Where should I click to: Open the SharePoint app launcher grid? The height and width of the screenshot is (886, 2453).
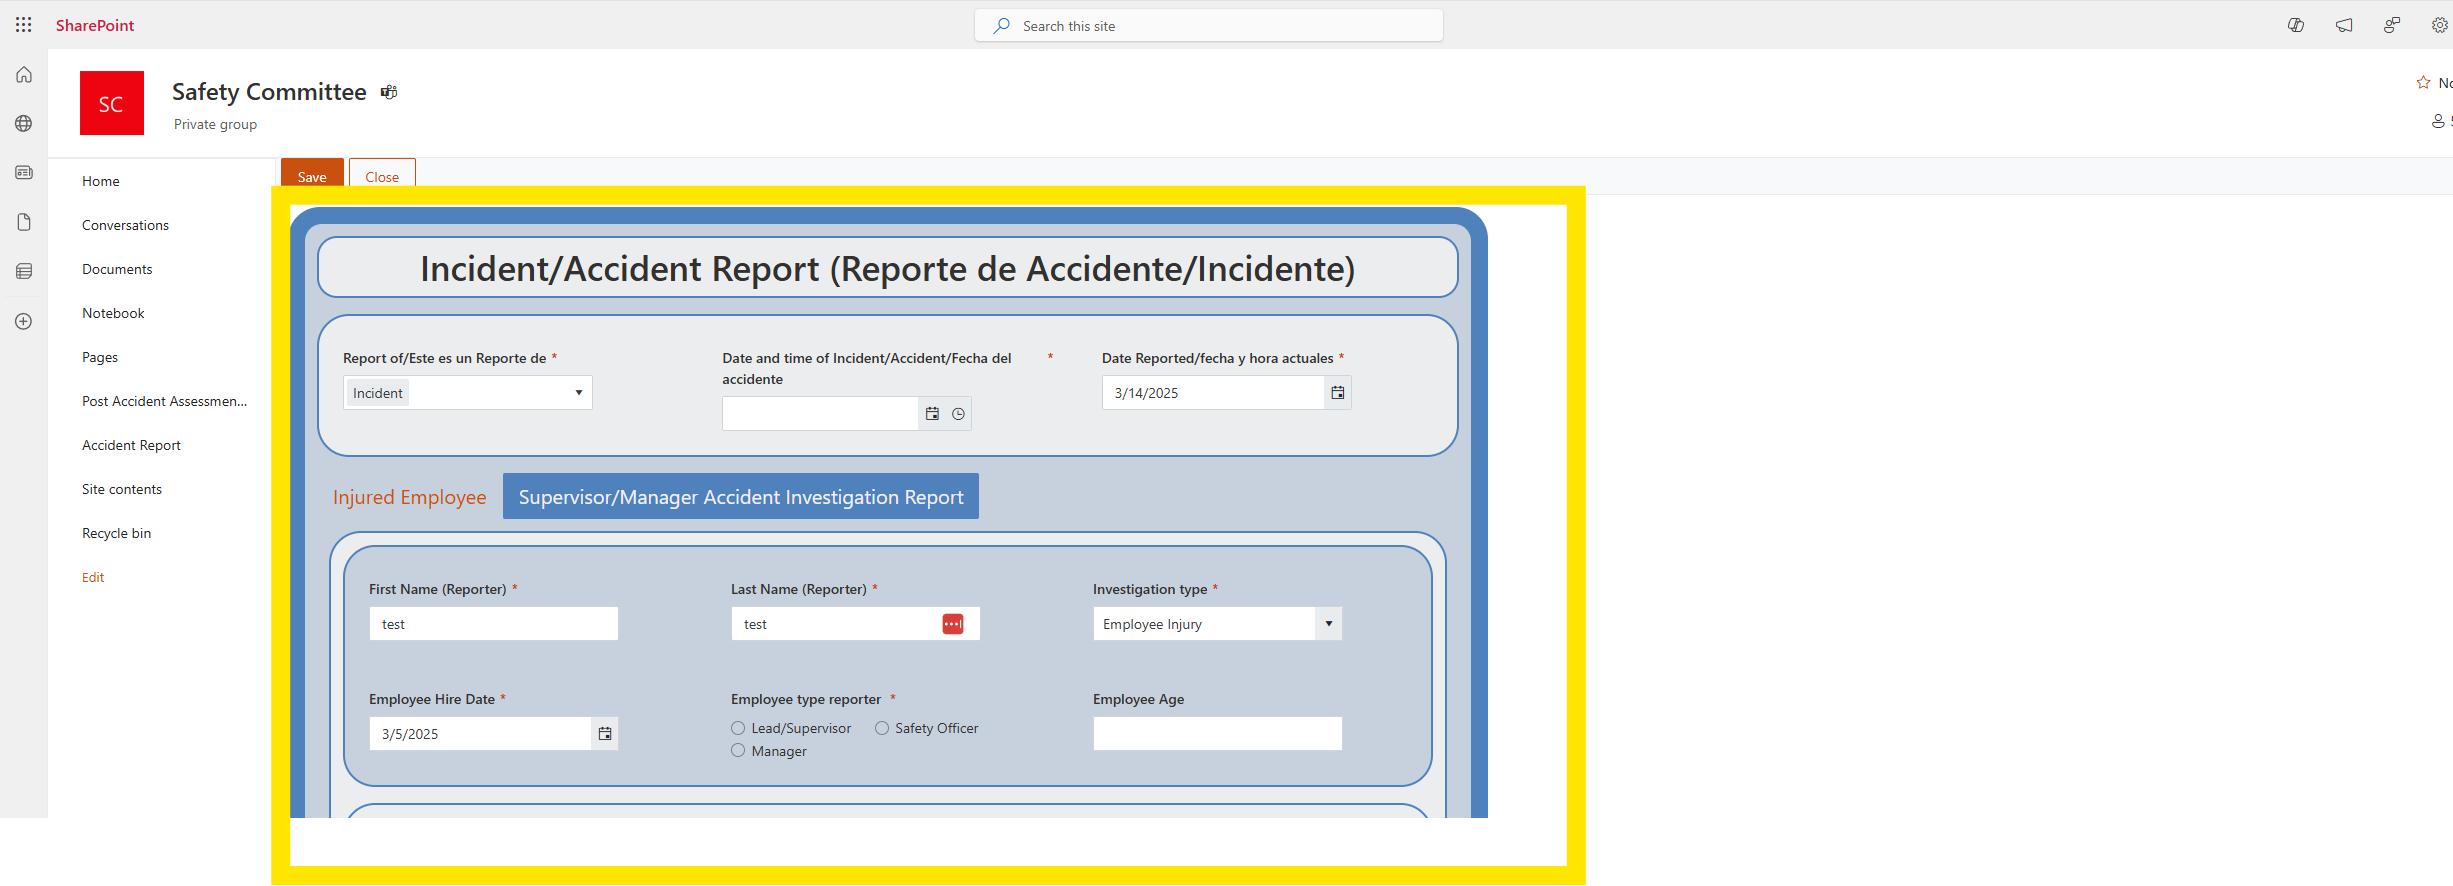(24, 25)
